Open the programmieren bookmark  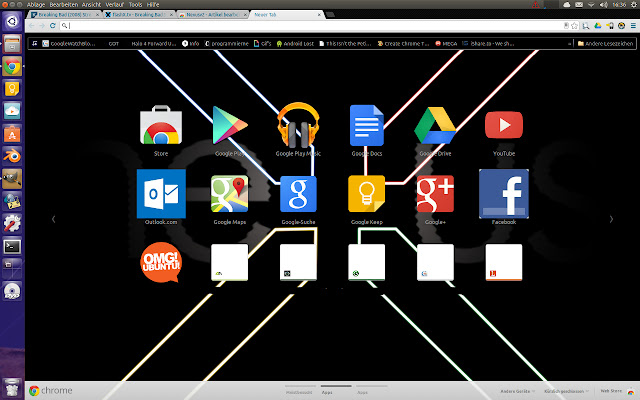tap(227, 44)
